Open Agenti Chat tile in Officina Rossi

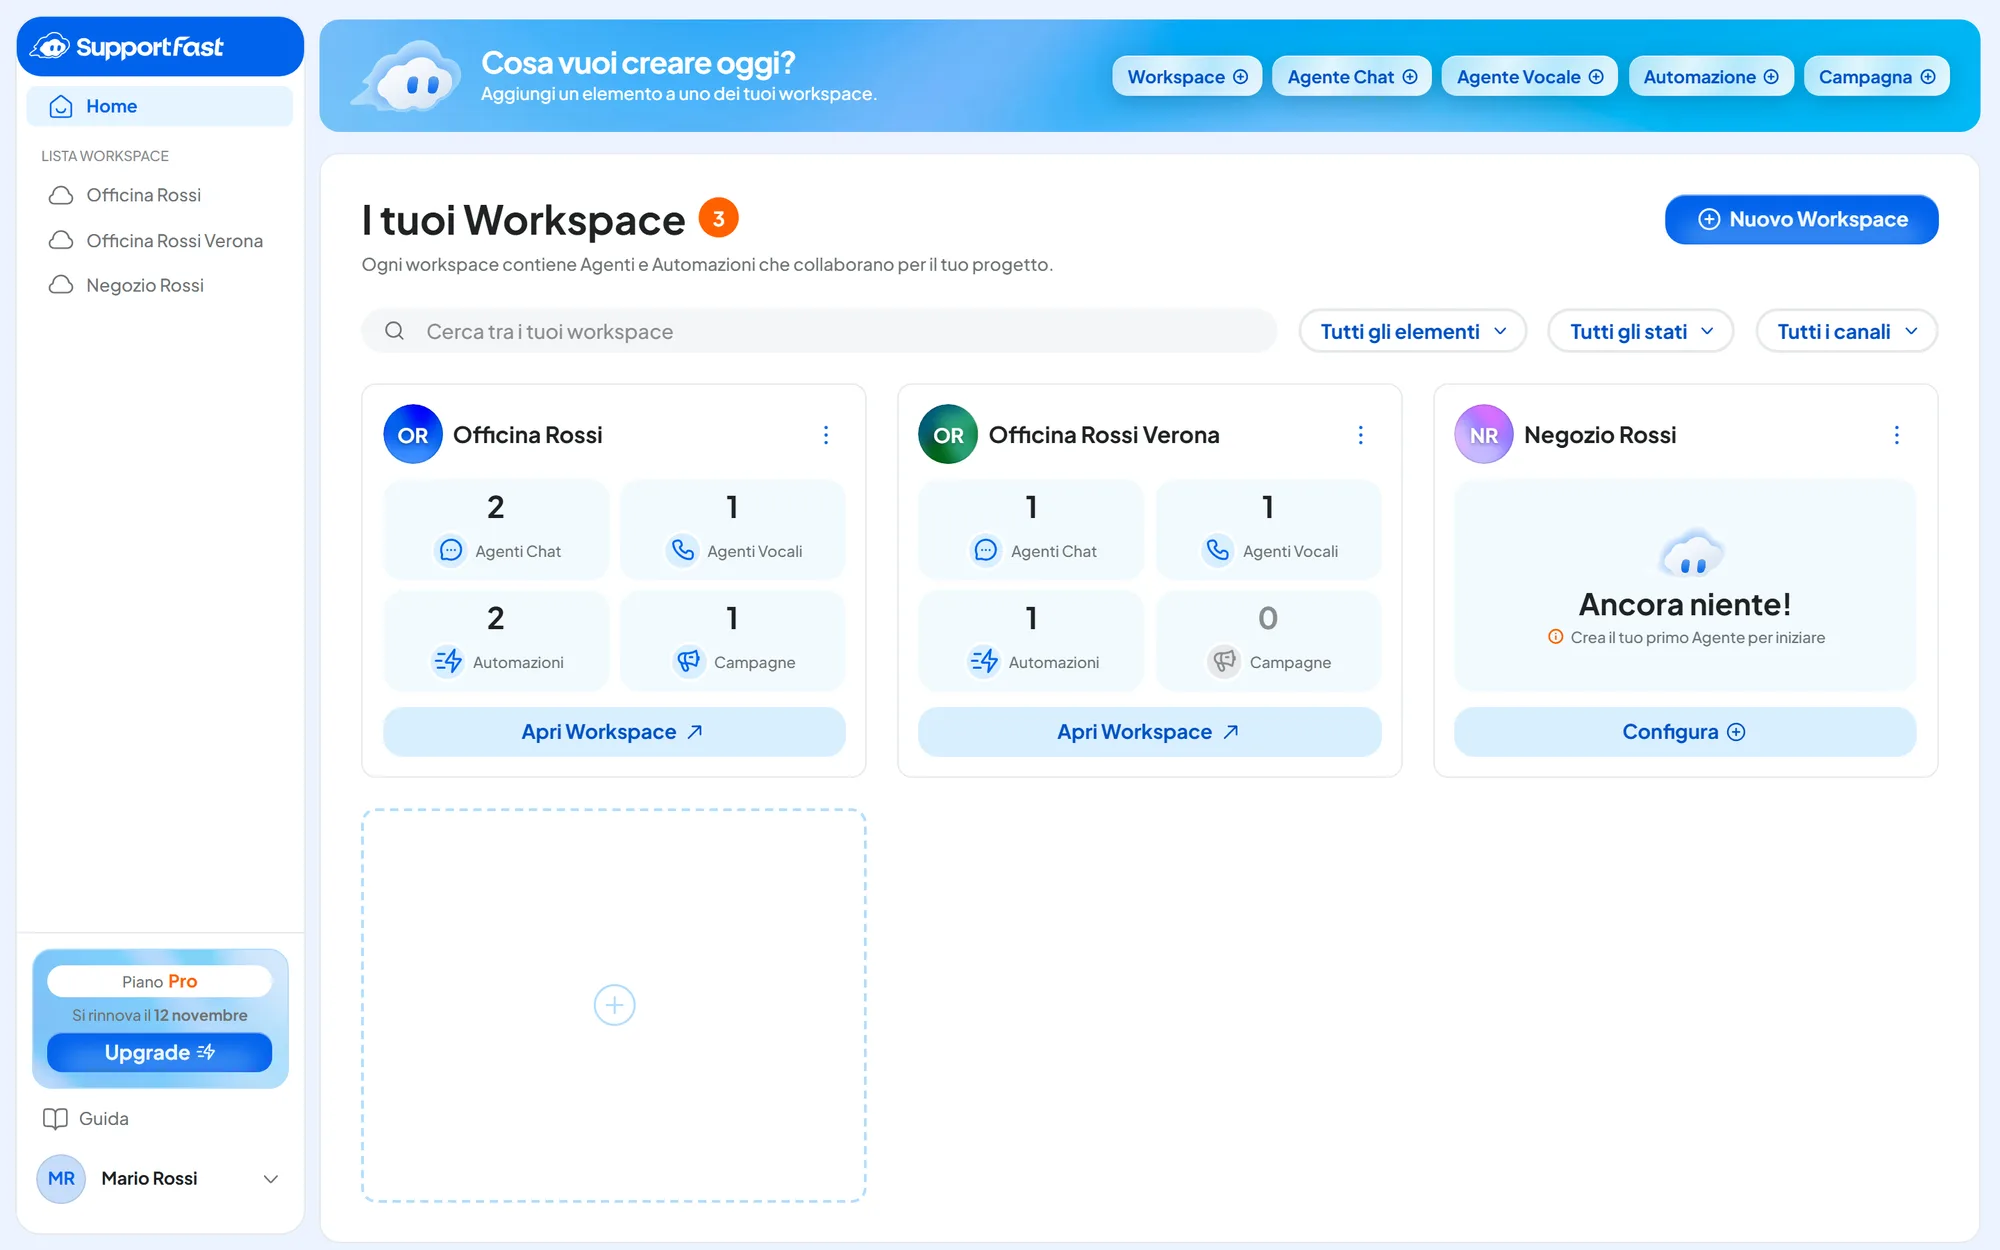pos(497,530)
